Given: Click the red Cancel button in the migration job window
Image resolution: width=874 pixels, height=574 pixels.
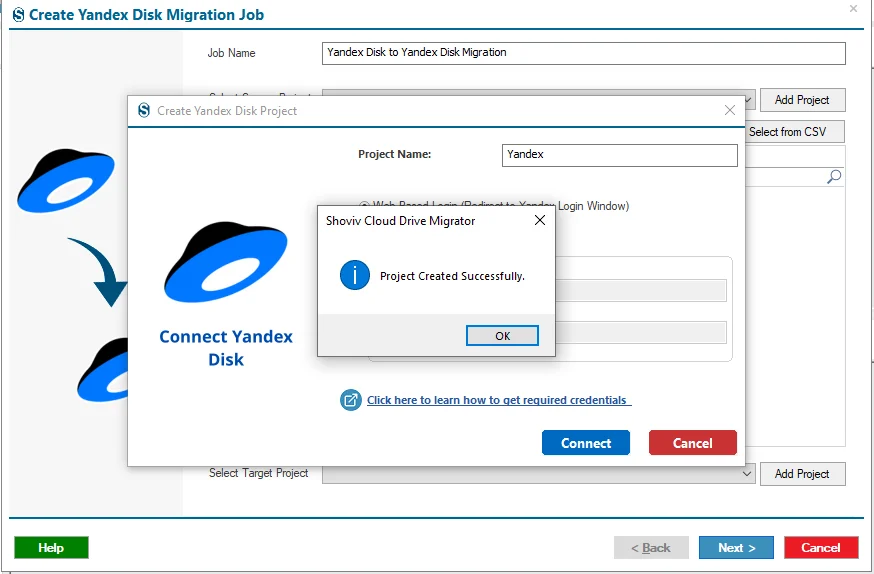Looking at the screenshot, I should (821, 547).
